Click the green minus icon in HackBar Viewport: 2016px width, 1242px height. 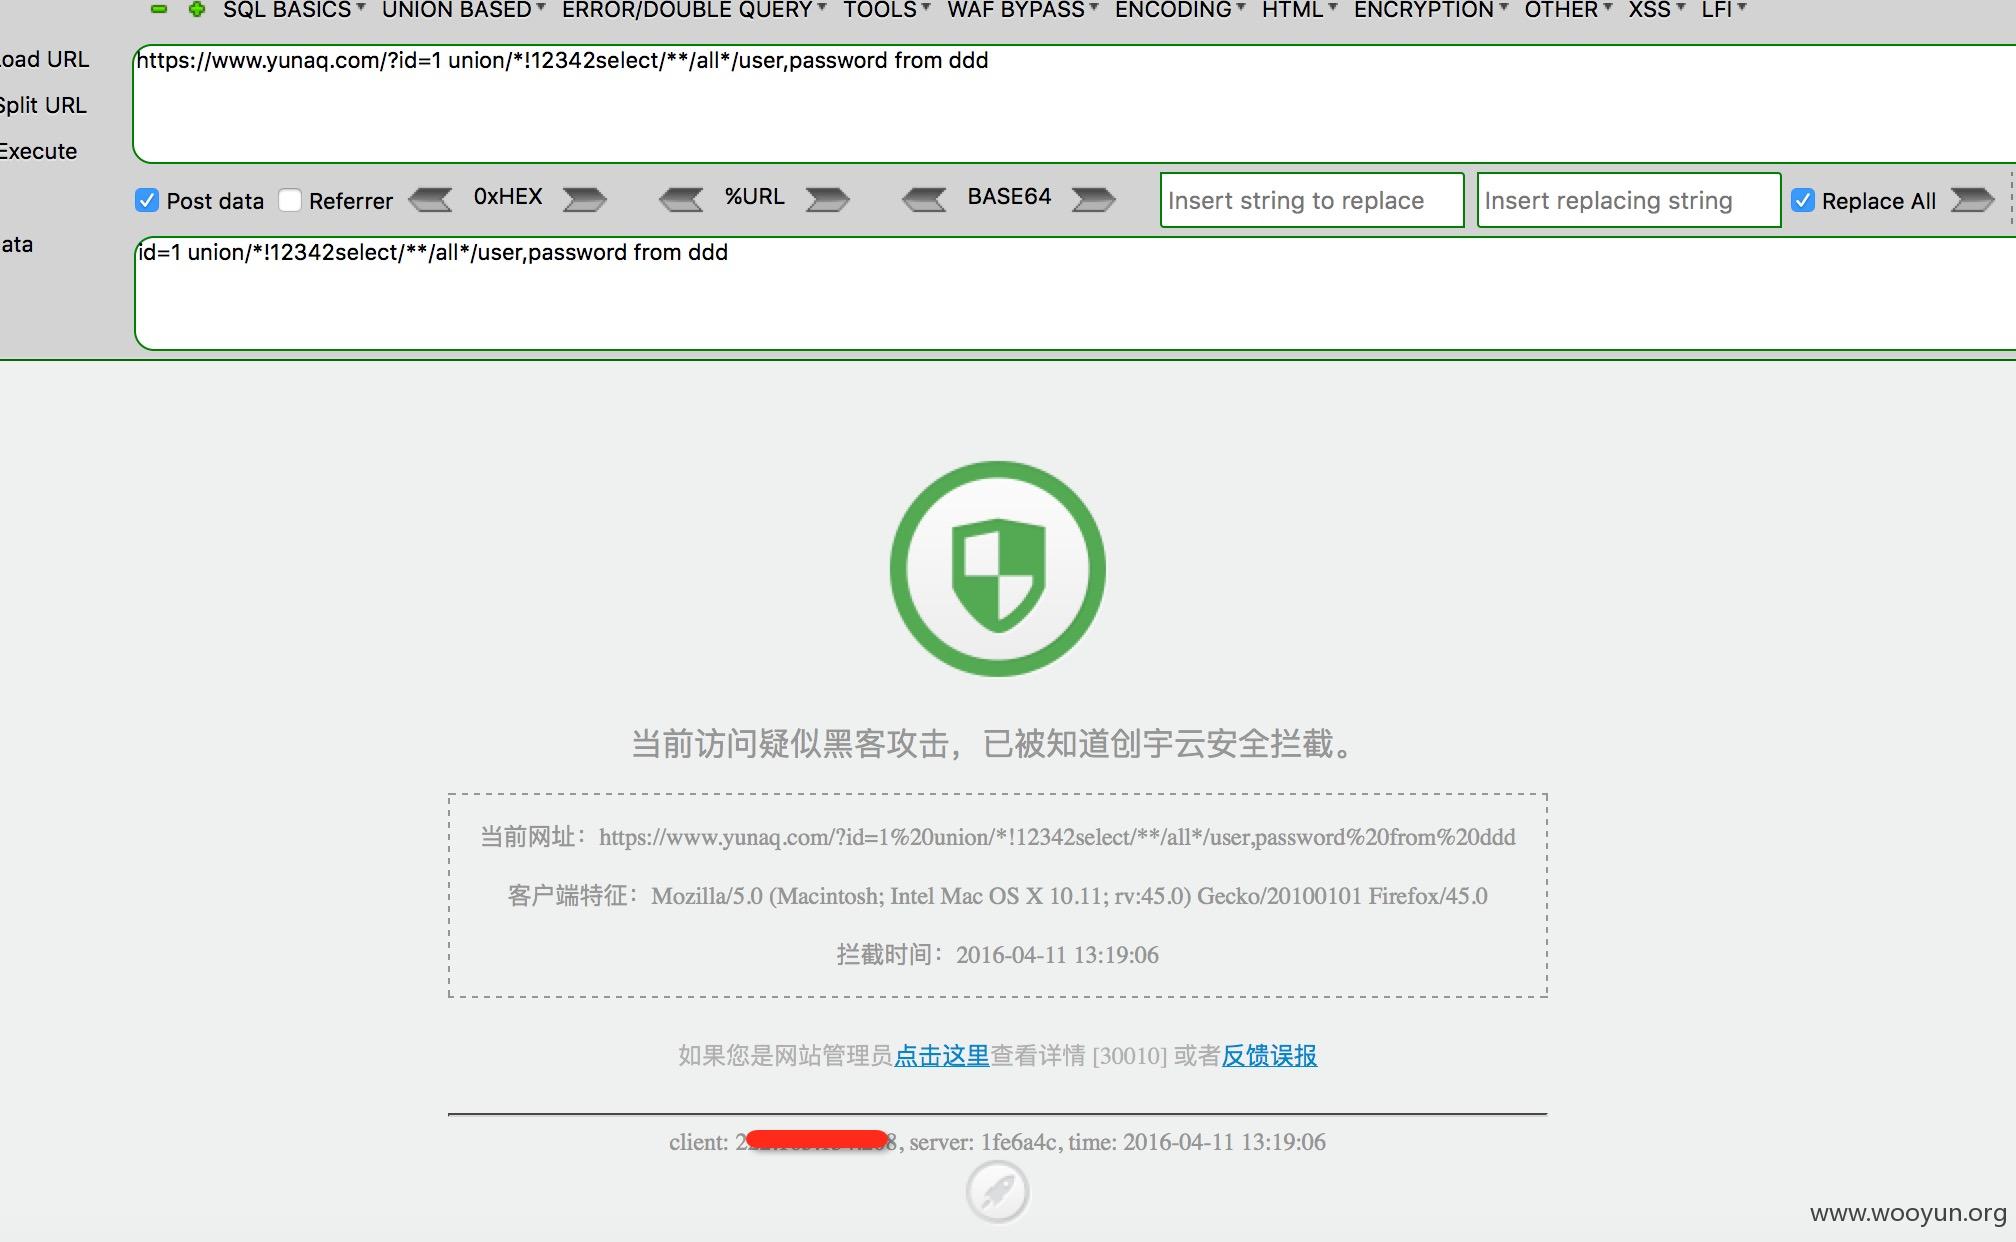[159, 9]
